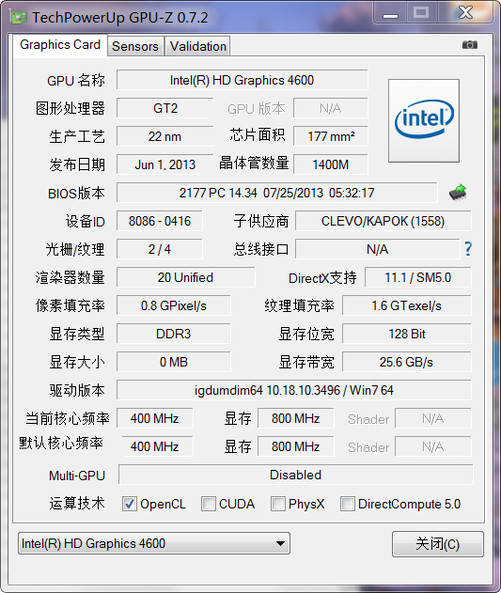Click the Jun 1, 2013 release date
Screen dimensions: 501x593
[165, 165]
